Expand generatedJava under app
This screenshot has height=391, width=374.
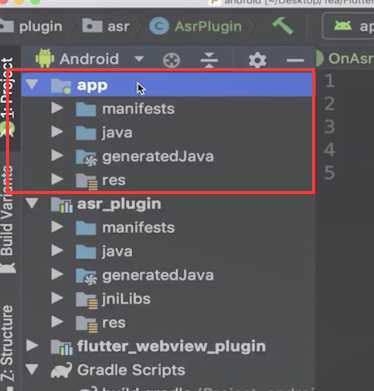pyautogui.click(x=57, y=156)
